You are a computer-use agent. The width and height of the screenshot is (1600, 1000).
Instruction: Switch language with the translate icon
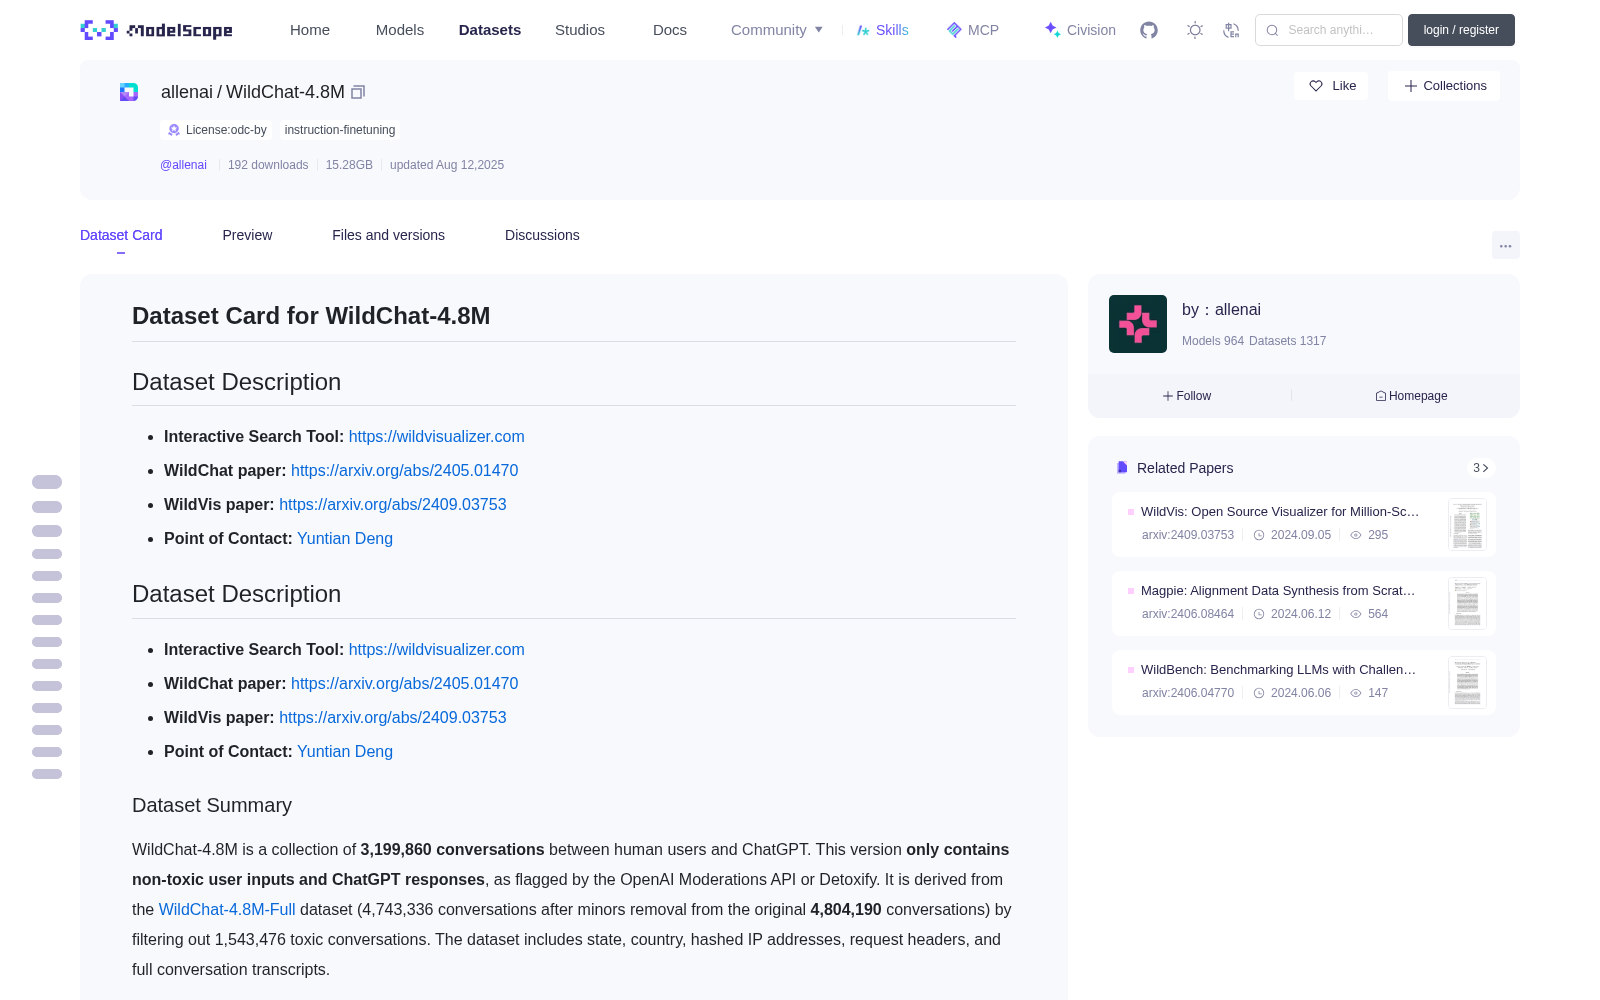point(1231,30)
